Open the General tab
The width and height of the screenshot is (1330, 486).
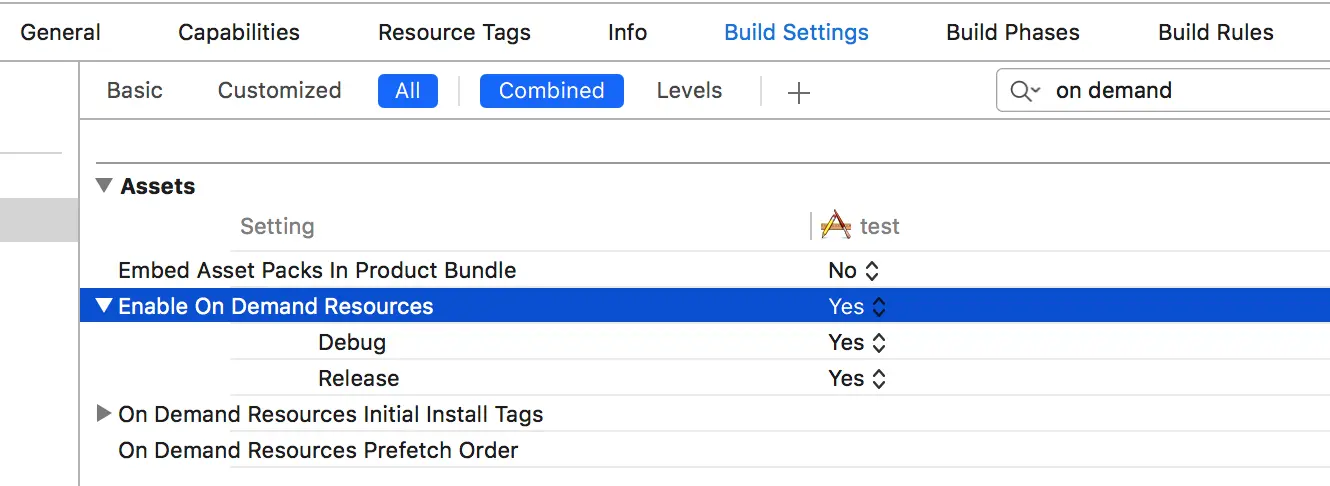[x=60, y=32]
